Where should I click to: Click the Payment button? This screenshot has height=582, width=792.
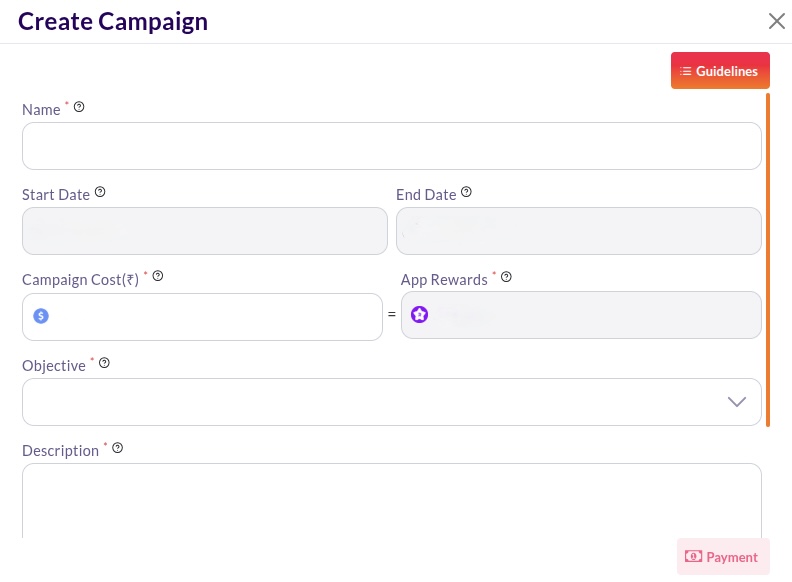point(723,557)
